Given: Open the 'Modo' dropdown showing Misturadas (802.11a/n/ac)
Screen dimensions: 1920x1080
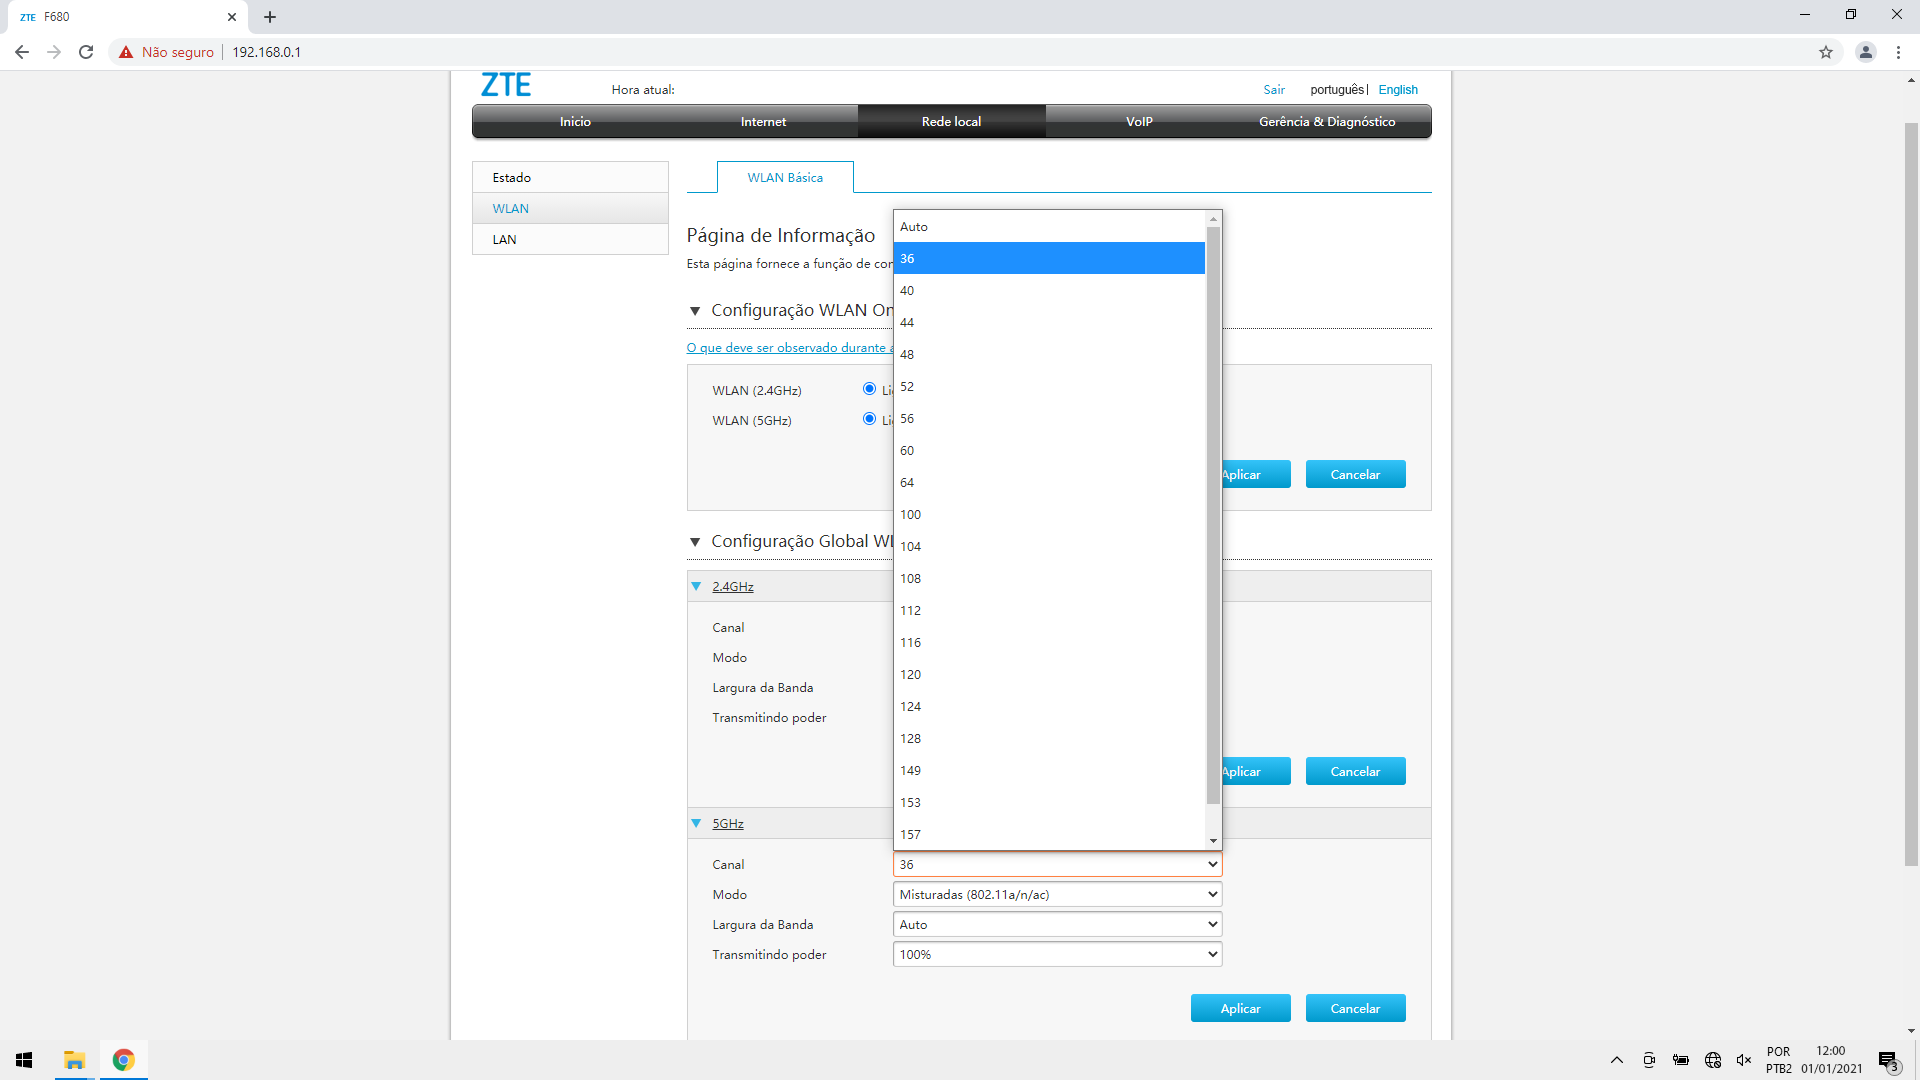Looking at the screenshot, I should [x=1057, y=894].
